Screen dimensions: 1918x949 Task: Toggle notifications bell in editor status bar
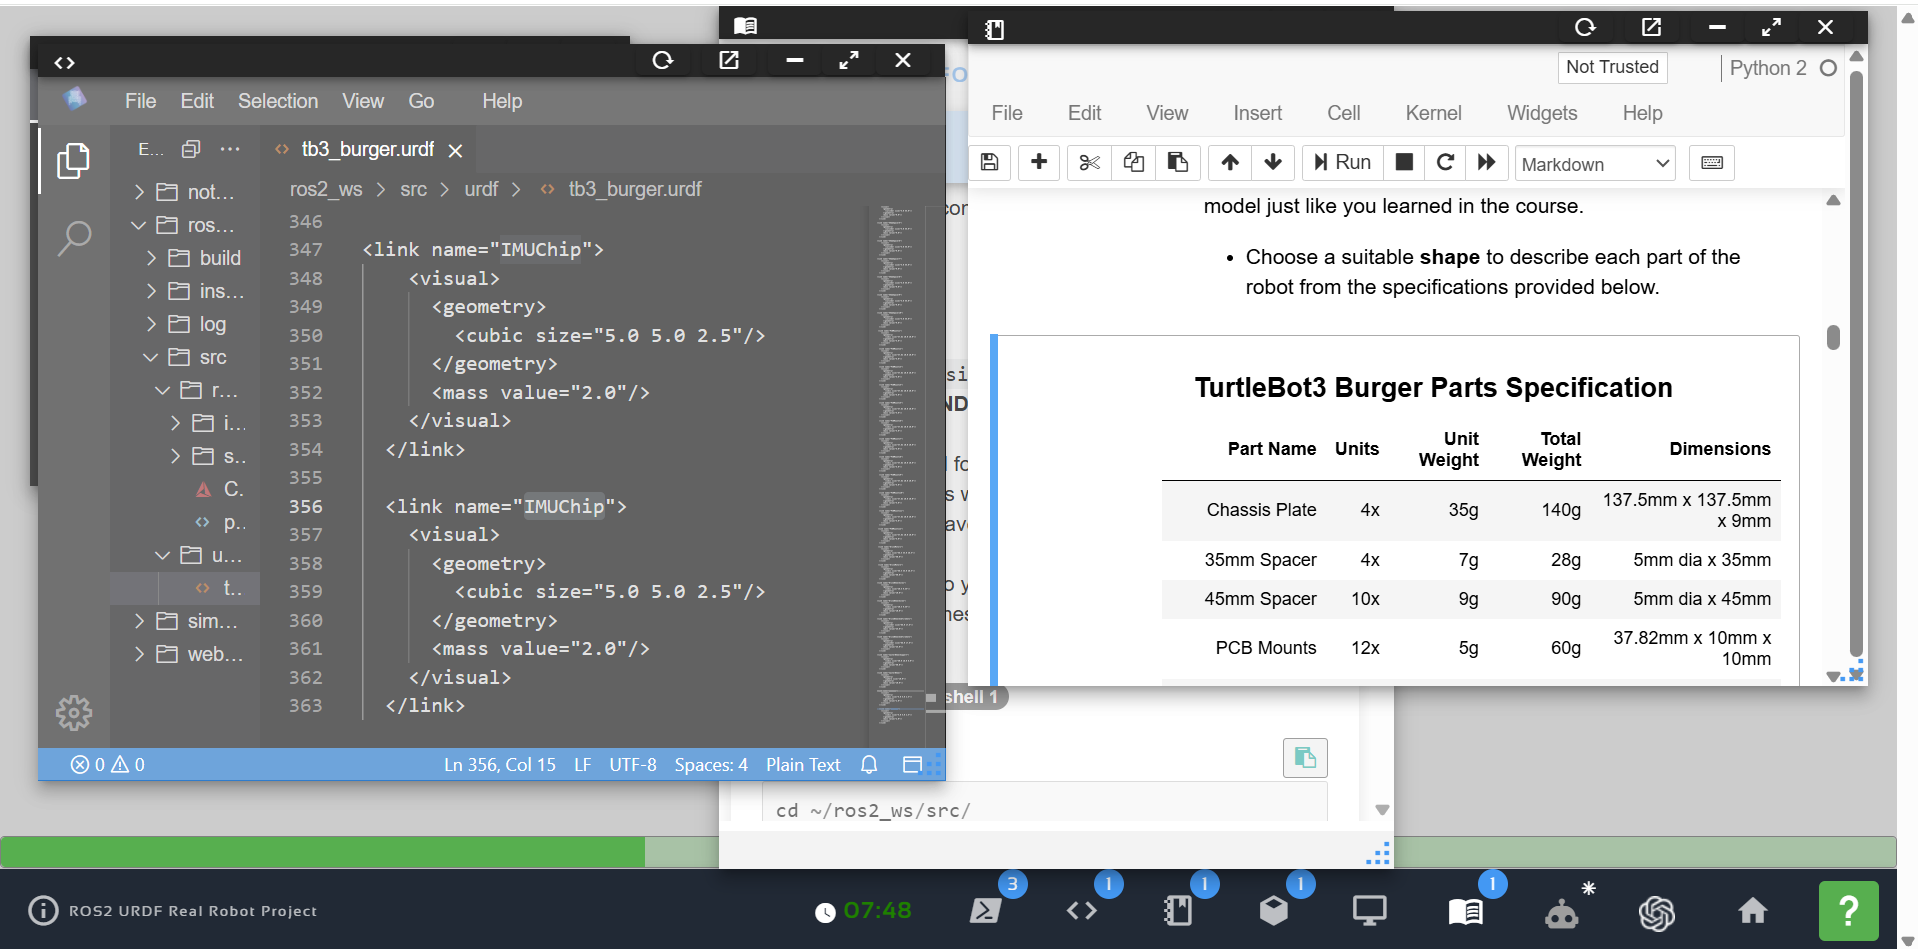coord(869,765)
